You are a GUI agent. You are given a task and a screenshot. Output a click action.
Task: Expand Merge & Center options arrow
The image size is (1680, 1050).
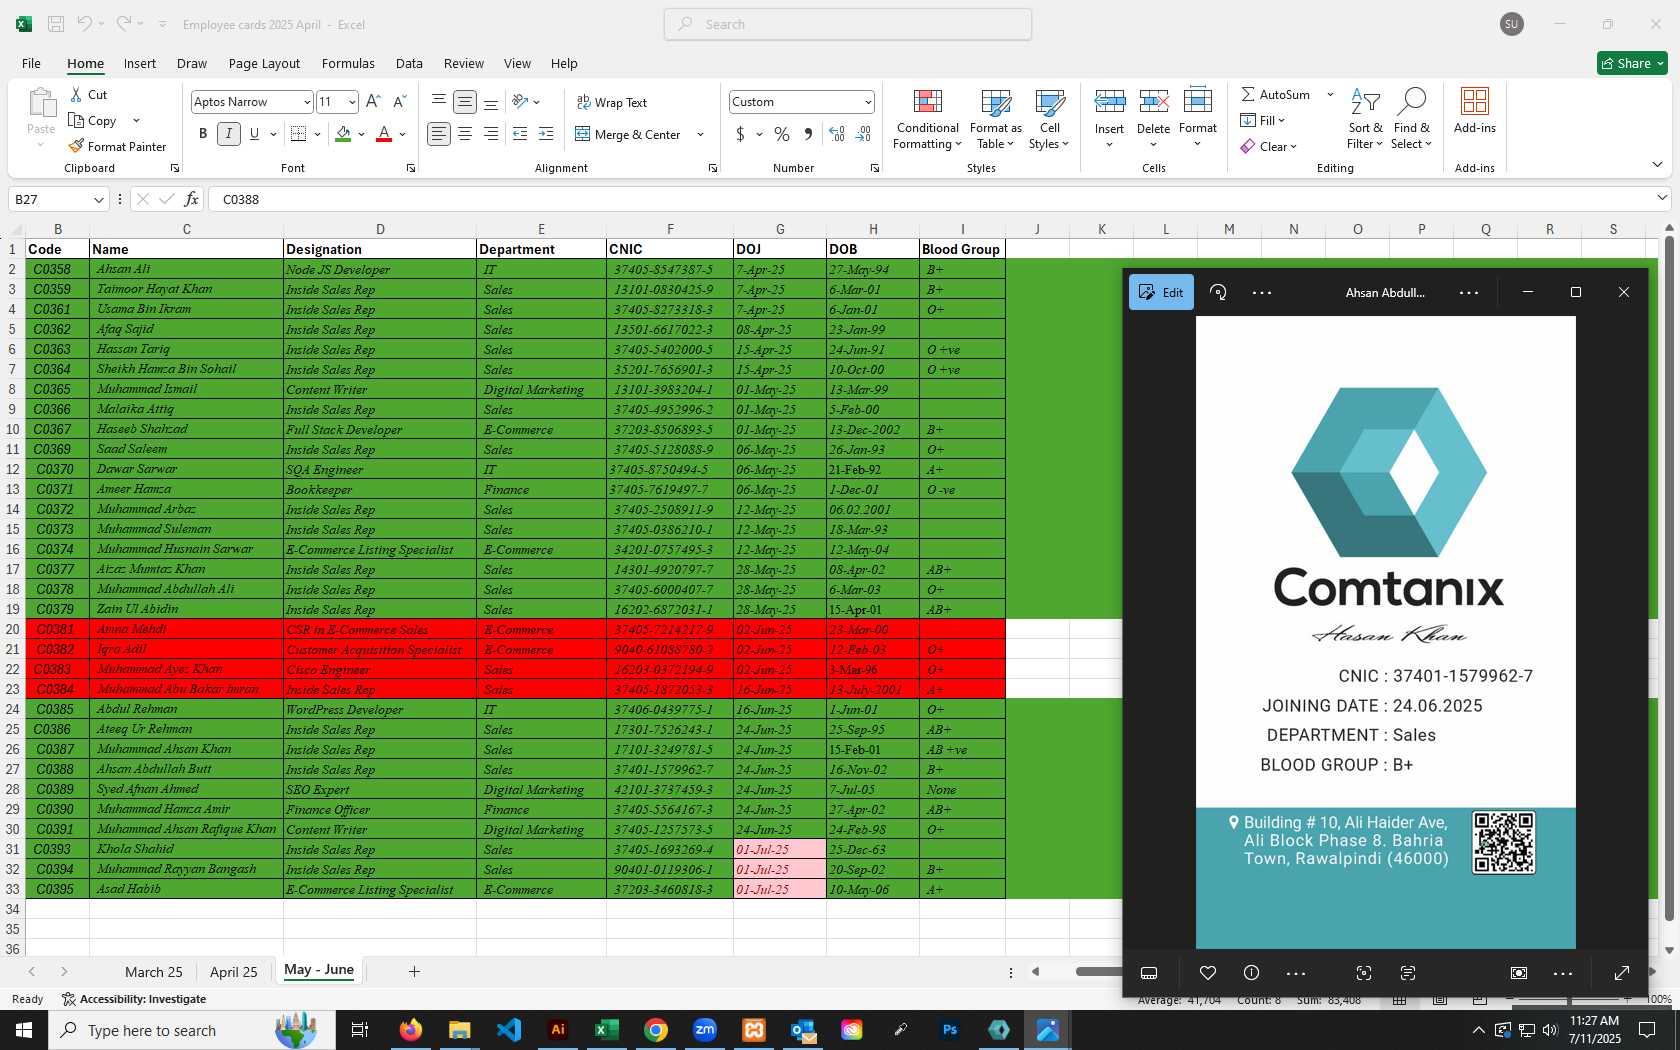tap(700, 134)
